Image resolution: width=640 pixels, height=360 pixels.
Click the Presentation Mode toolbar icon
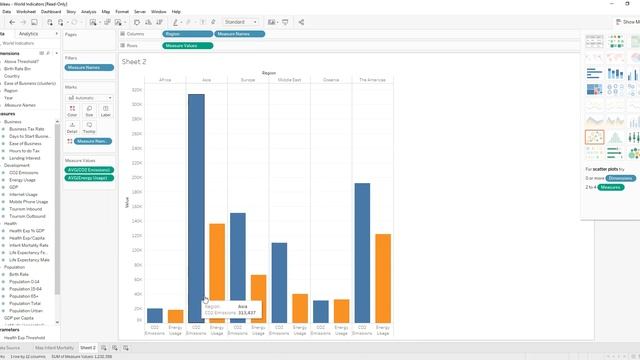[x=285, y=22]
